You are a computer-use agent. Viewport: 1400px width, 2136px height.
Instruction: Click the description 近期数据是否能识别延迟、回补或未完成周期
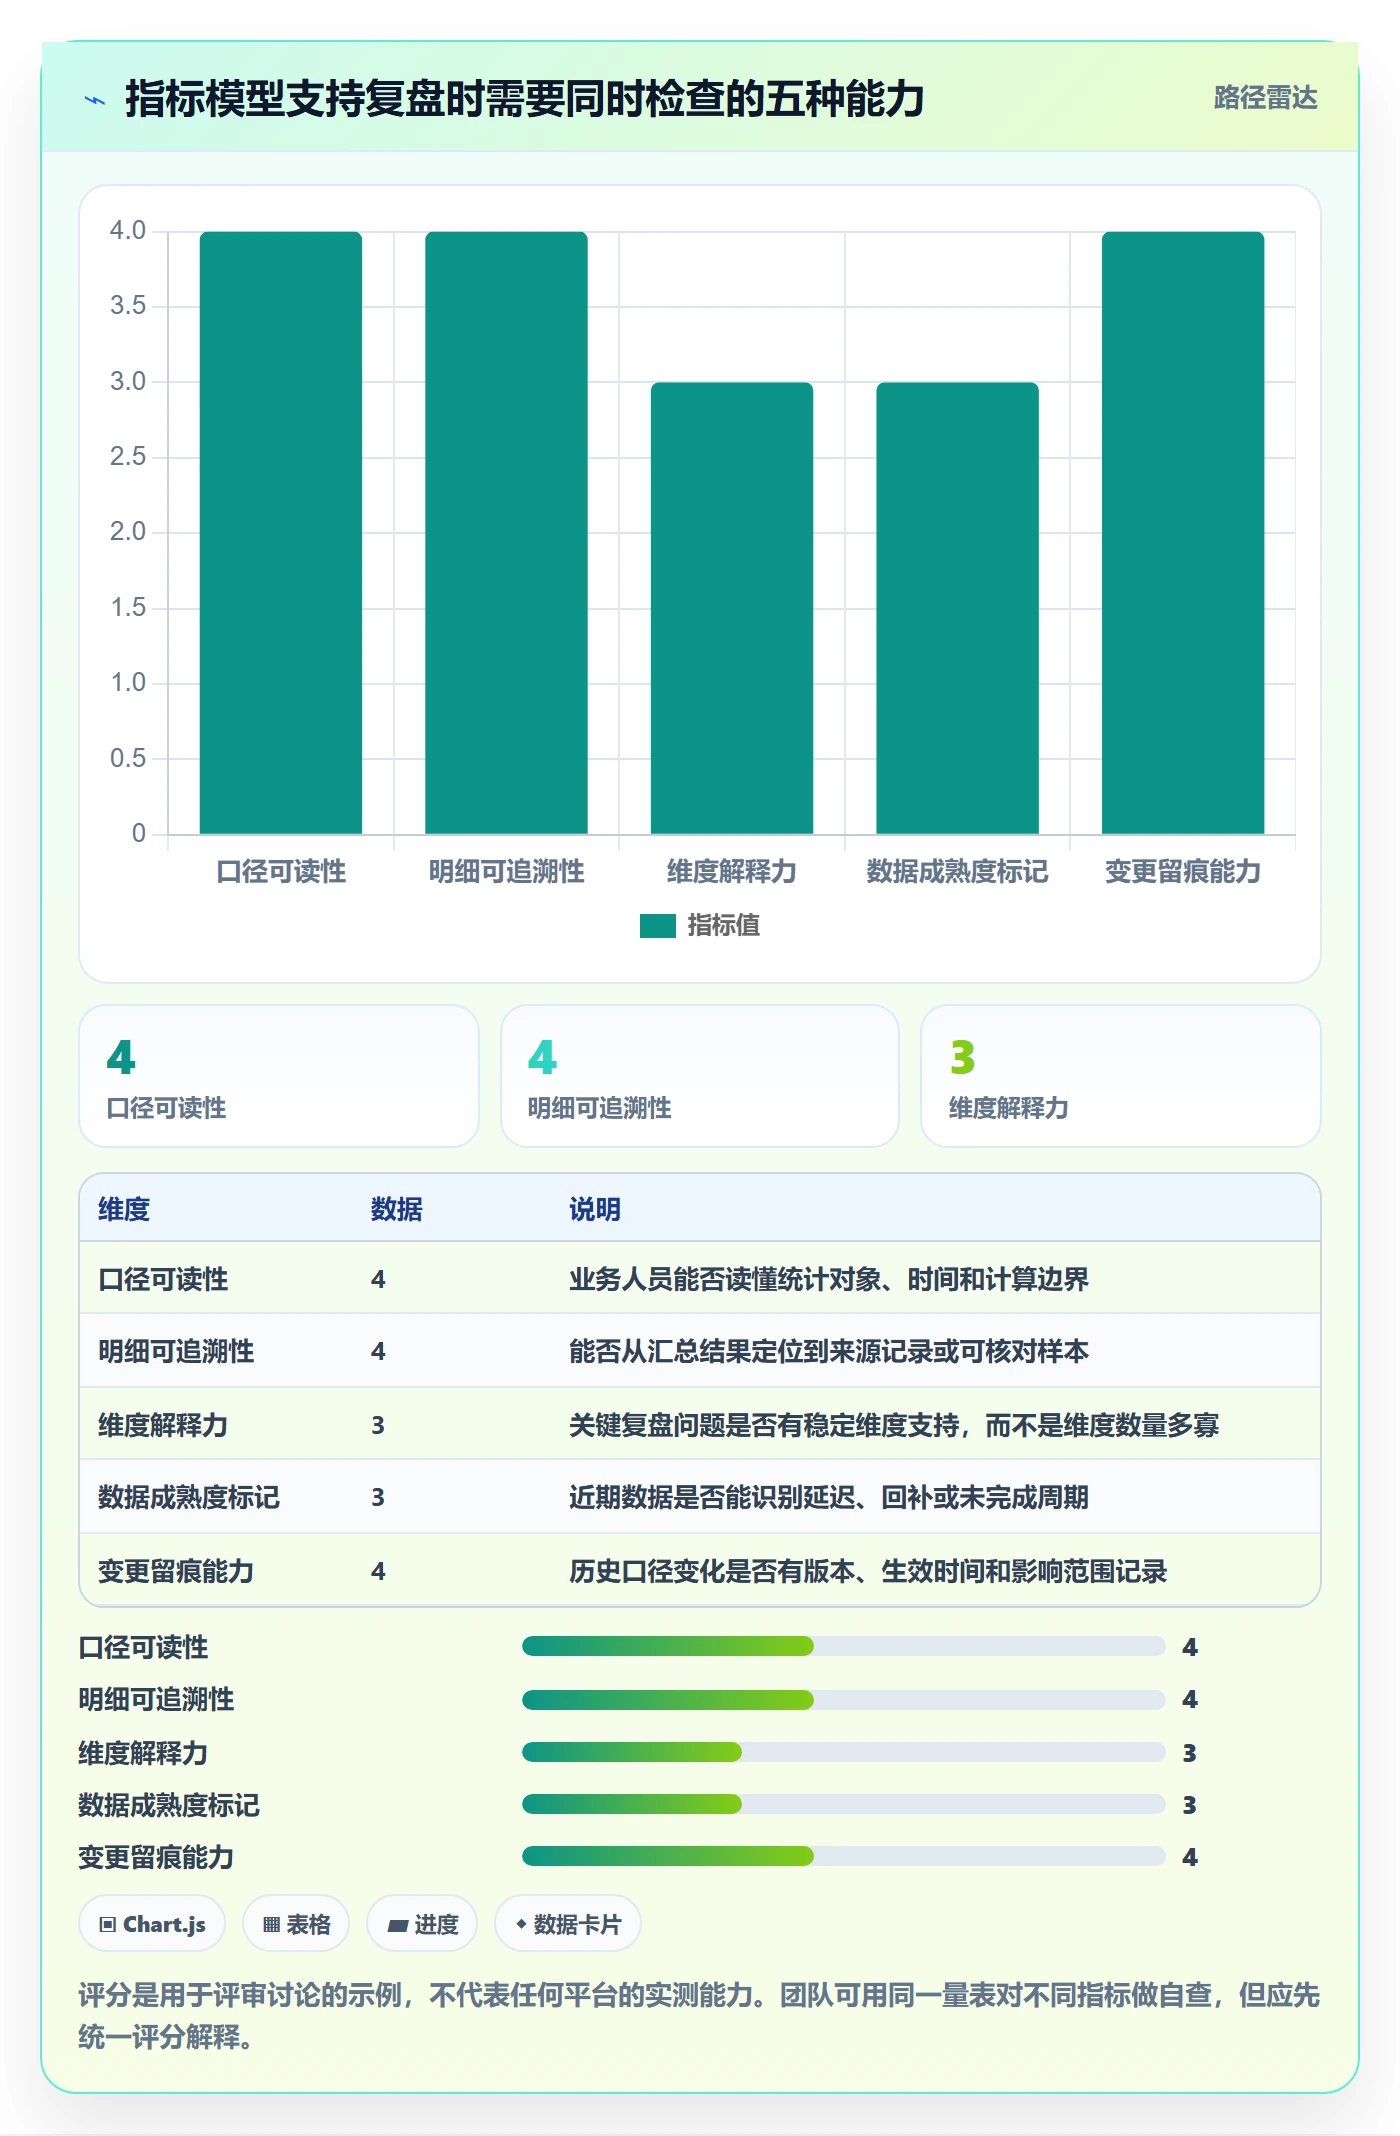pos(829,1497)
